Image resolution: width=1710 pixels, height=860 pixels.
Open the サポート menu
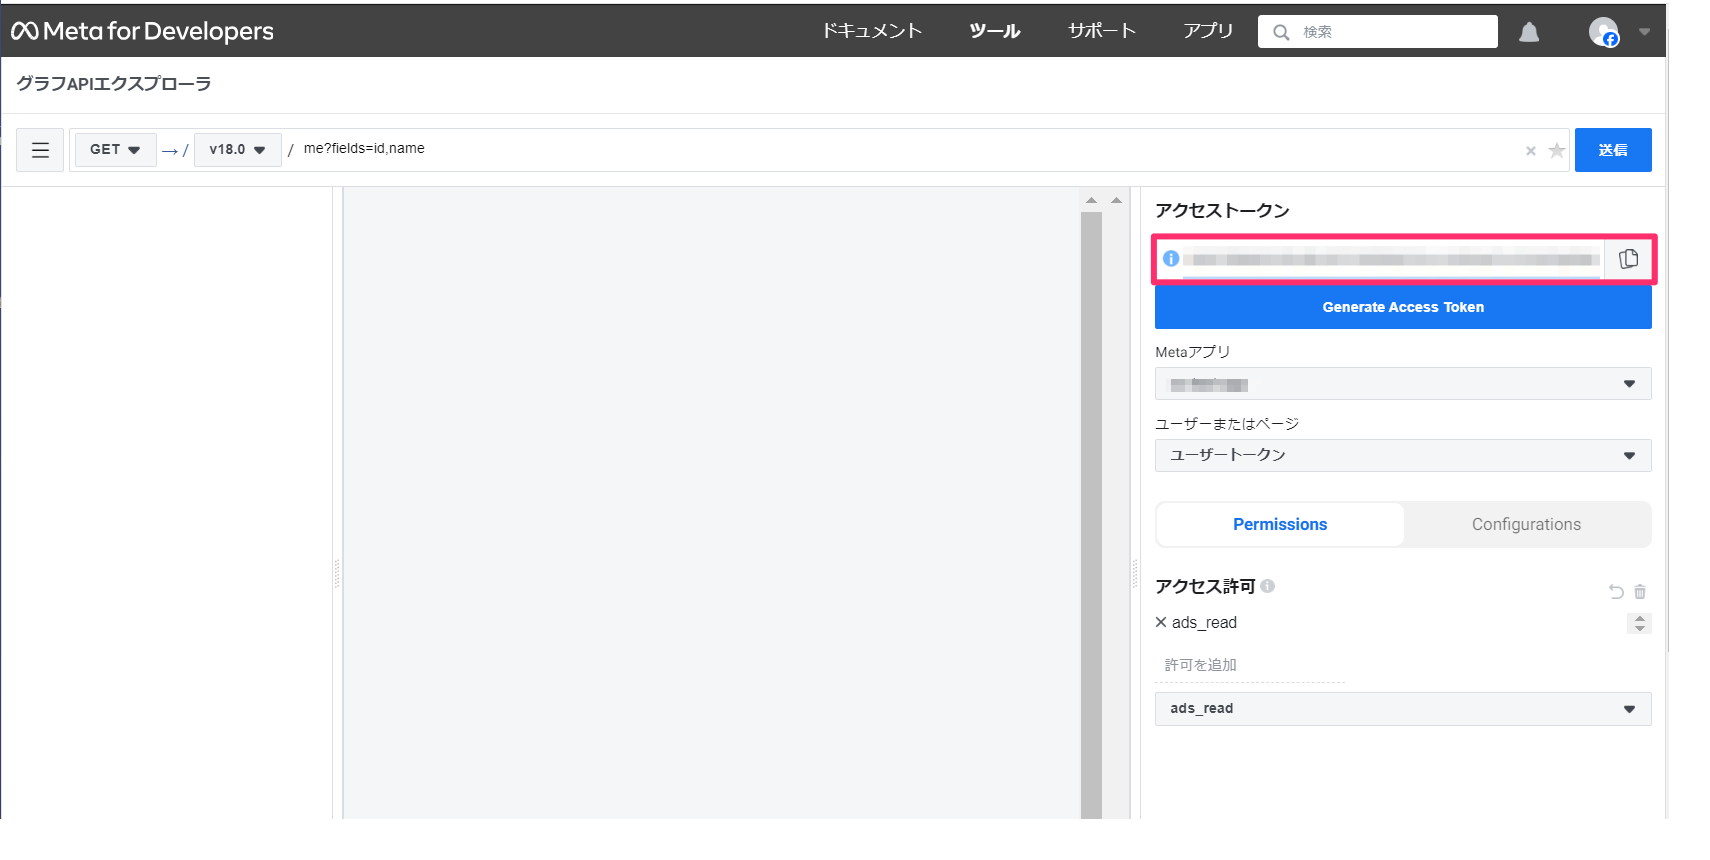click(x=1101, y=31)
